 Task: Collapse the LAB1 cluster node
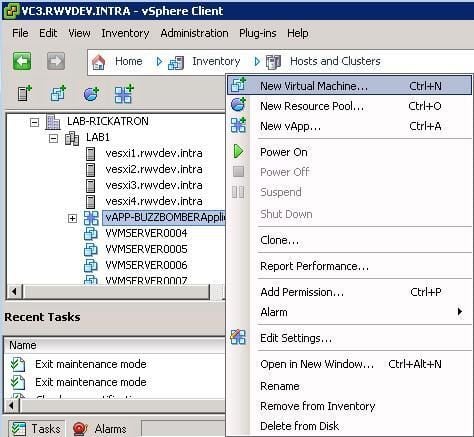[53, 138]
